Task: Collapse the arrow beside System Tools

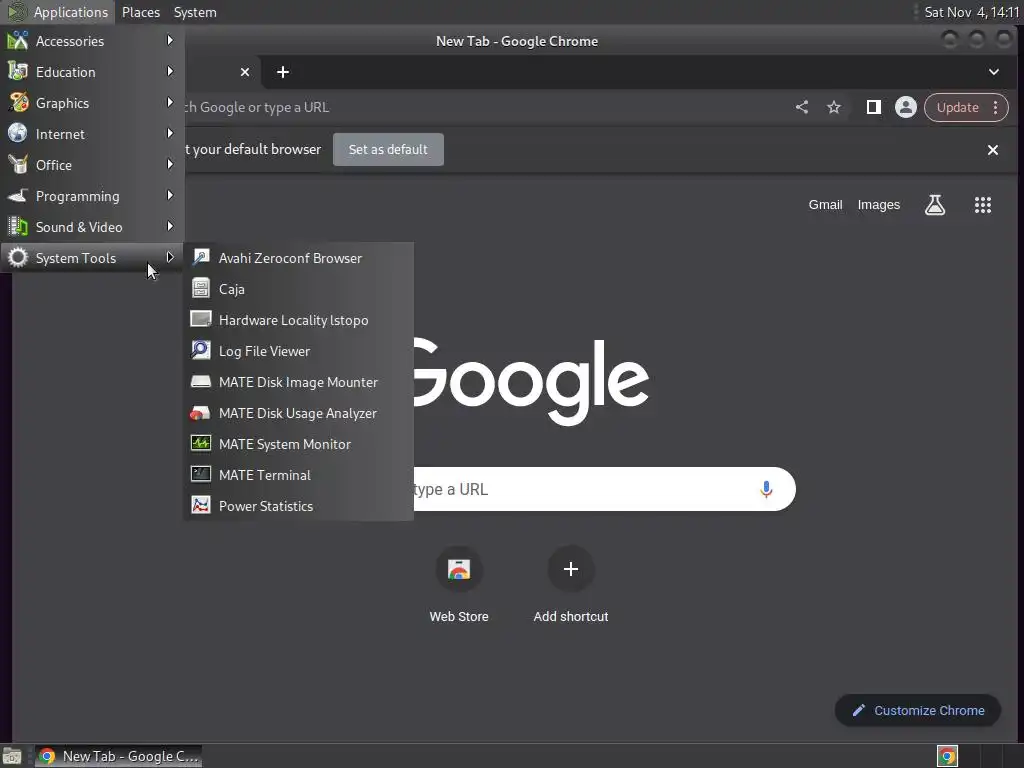Action: click(170, 257)
